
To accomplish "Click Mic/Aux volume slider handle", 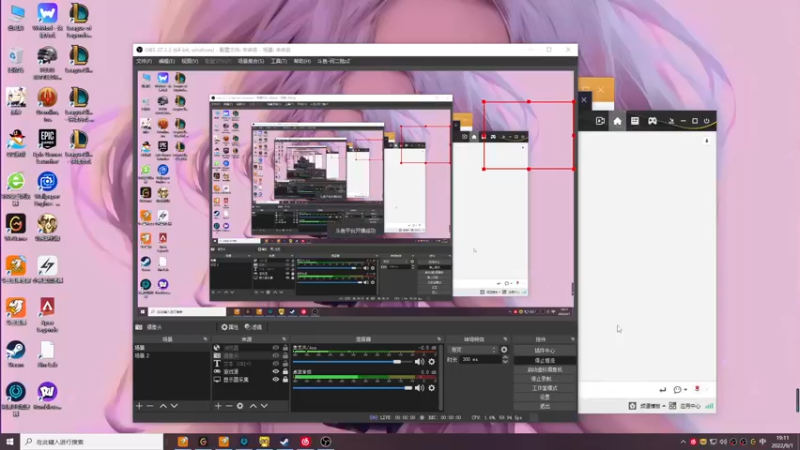I will (x=397, y=362).
